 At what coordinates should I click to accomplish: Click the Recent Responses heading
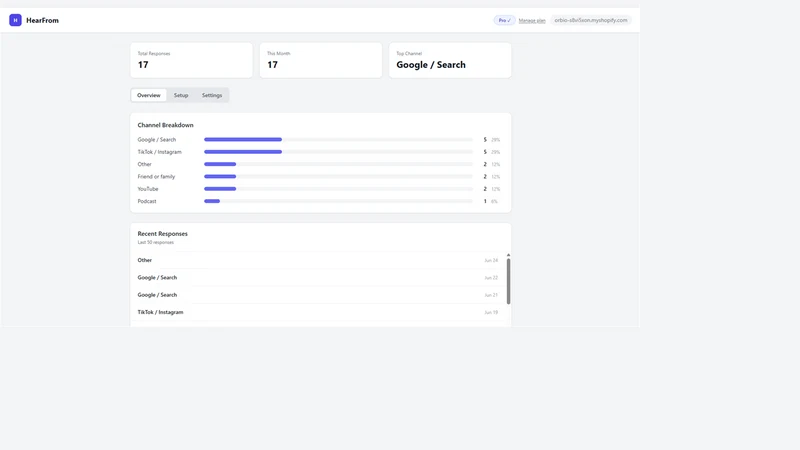162,234
